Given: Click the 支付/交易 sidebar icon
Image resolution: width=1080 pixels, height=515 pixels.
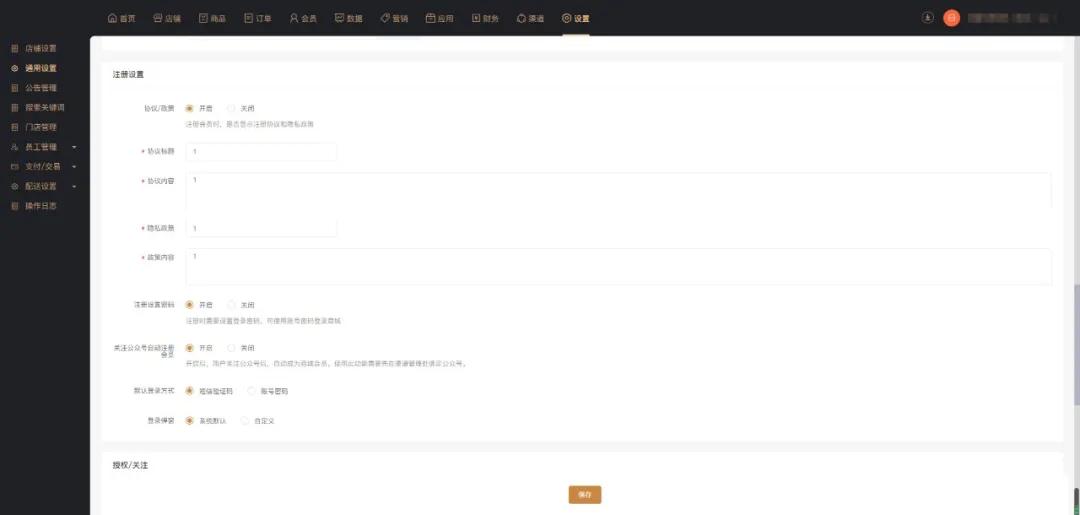Looking at the screenshot, I should click(x=14, y=167).
